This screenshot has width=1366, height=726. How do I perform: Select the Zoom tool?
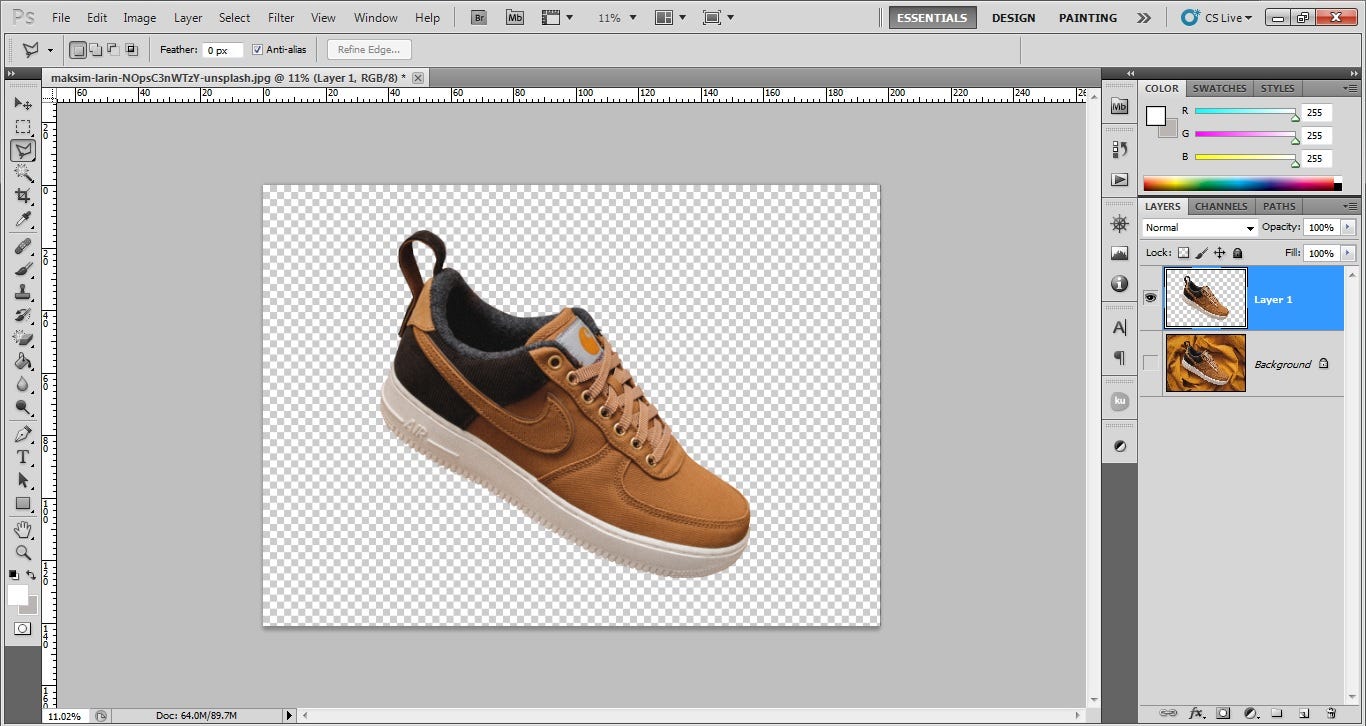pyautogui.click(x=24, y=551)
